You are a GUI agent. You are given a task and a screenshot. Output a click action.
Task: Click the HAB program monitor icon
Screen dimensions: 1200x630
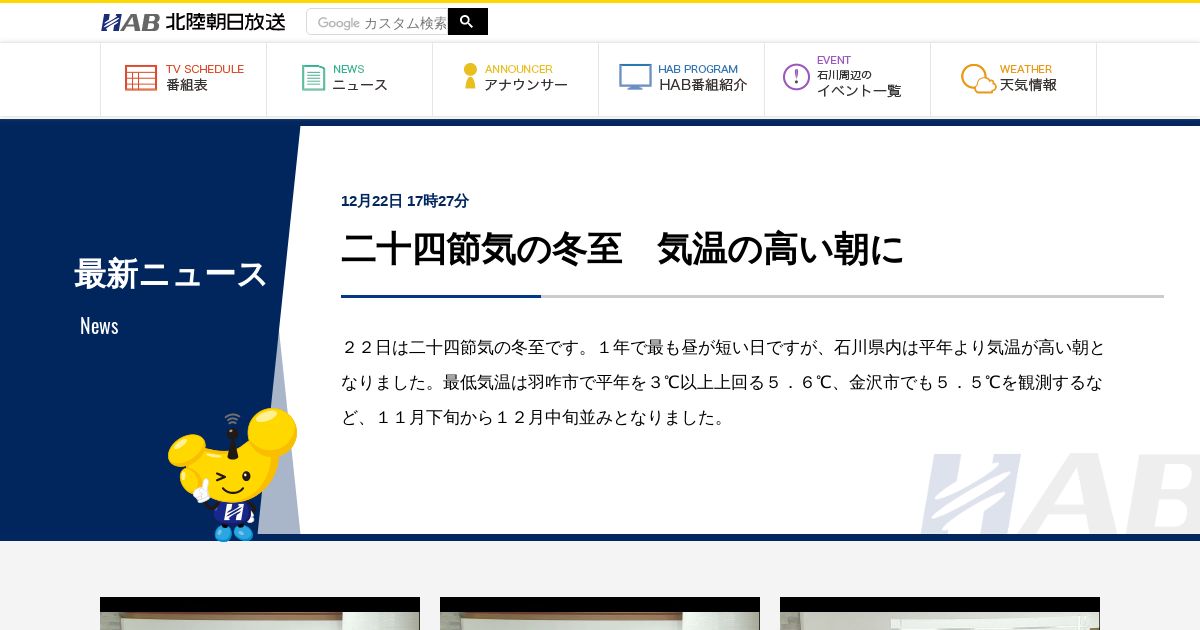tap(635, 77)
